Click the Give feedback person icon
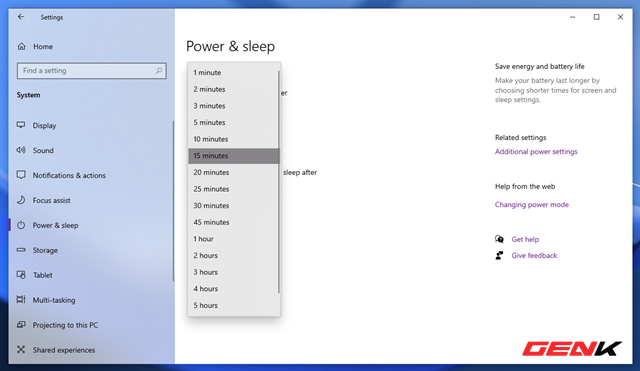Image resolution: width=640 pixels, height=371 pixels. [x=499, y=255]
